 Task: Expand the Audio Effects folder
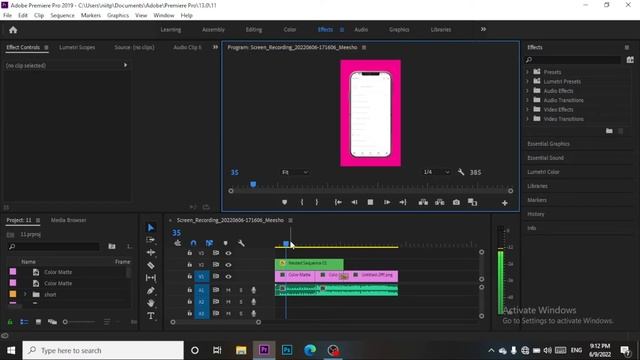(x=527, y=91)
